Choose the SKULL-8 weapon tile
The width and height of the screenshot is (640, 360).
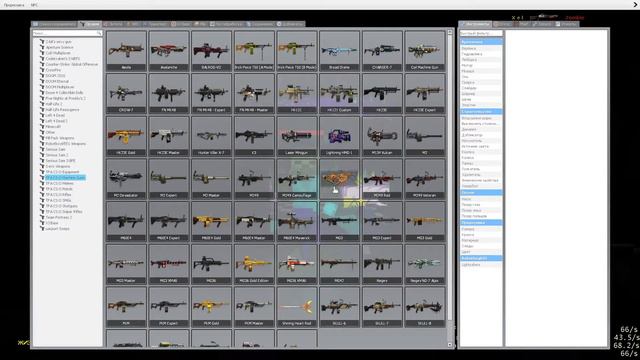(424, 307)
